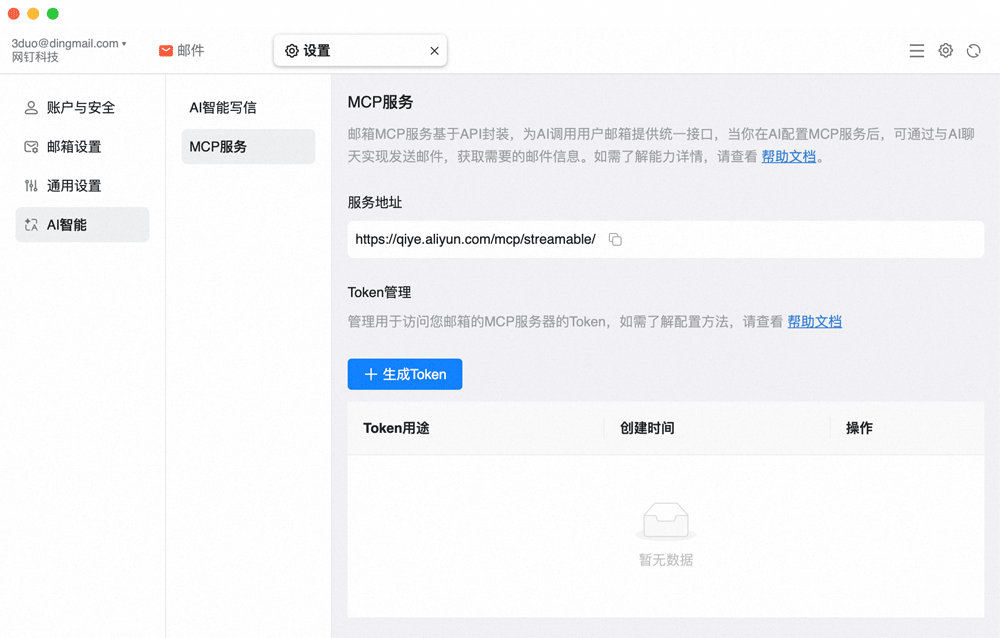Click the AI智能 sidebar icon
The width and height of the screenshot is (1000, 638).
click(31, 225)
